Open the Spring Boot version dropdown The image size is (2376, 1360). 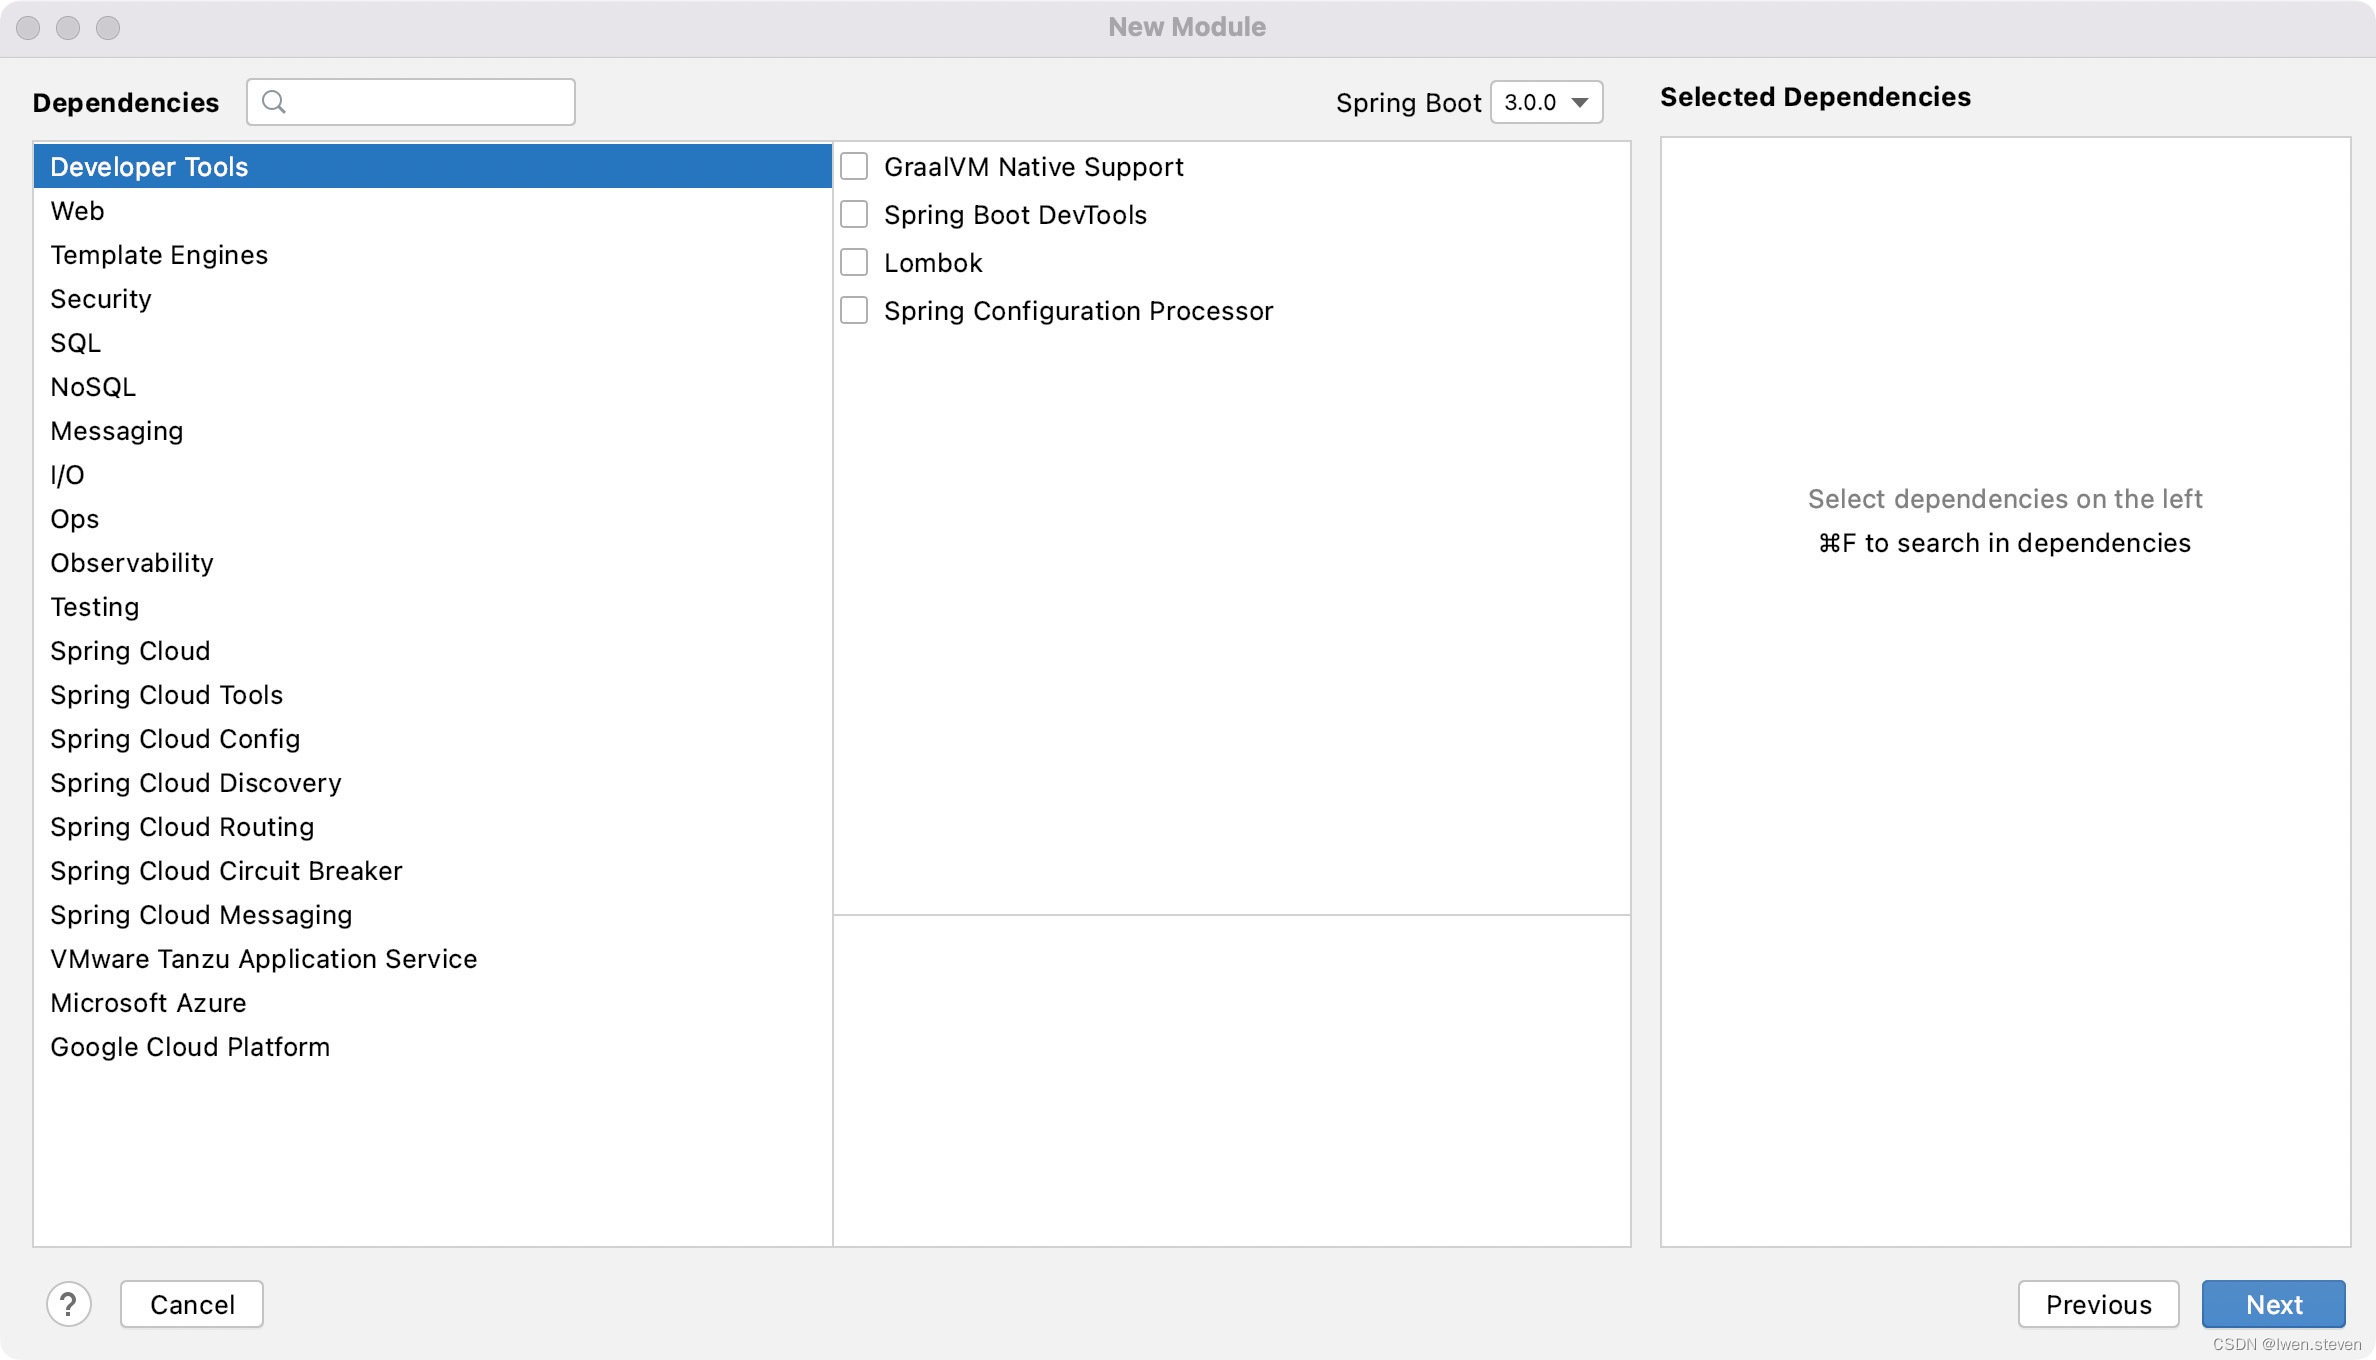click(x=1546, y=102)
